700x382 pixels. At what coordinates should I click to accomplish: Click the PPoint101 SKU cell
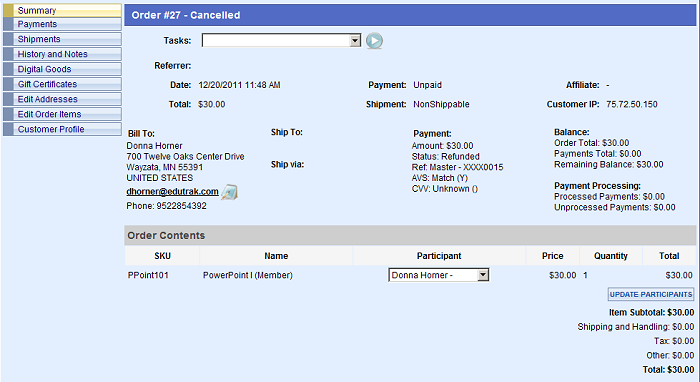click(x=148, y=275)
